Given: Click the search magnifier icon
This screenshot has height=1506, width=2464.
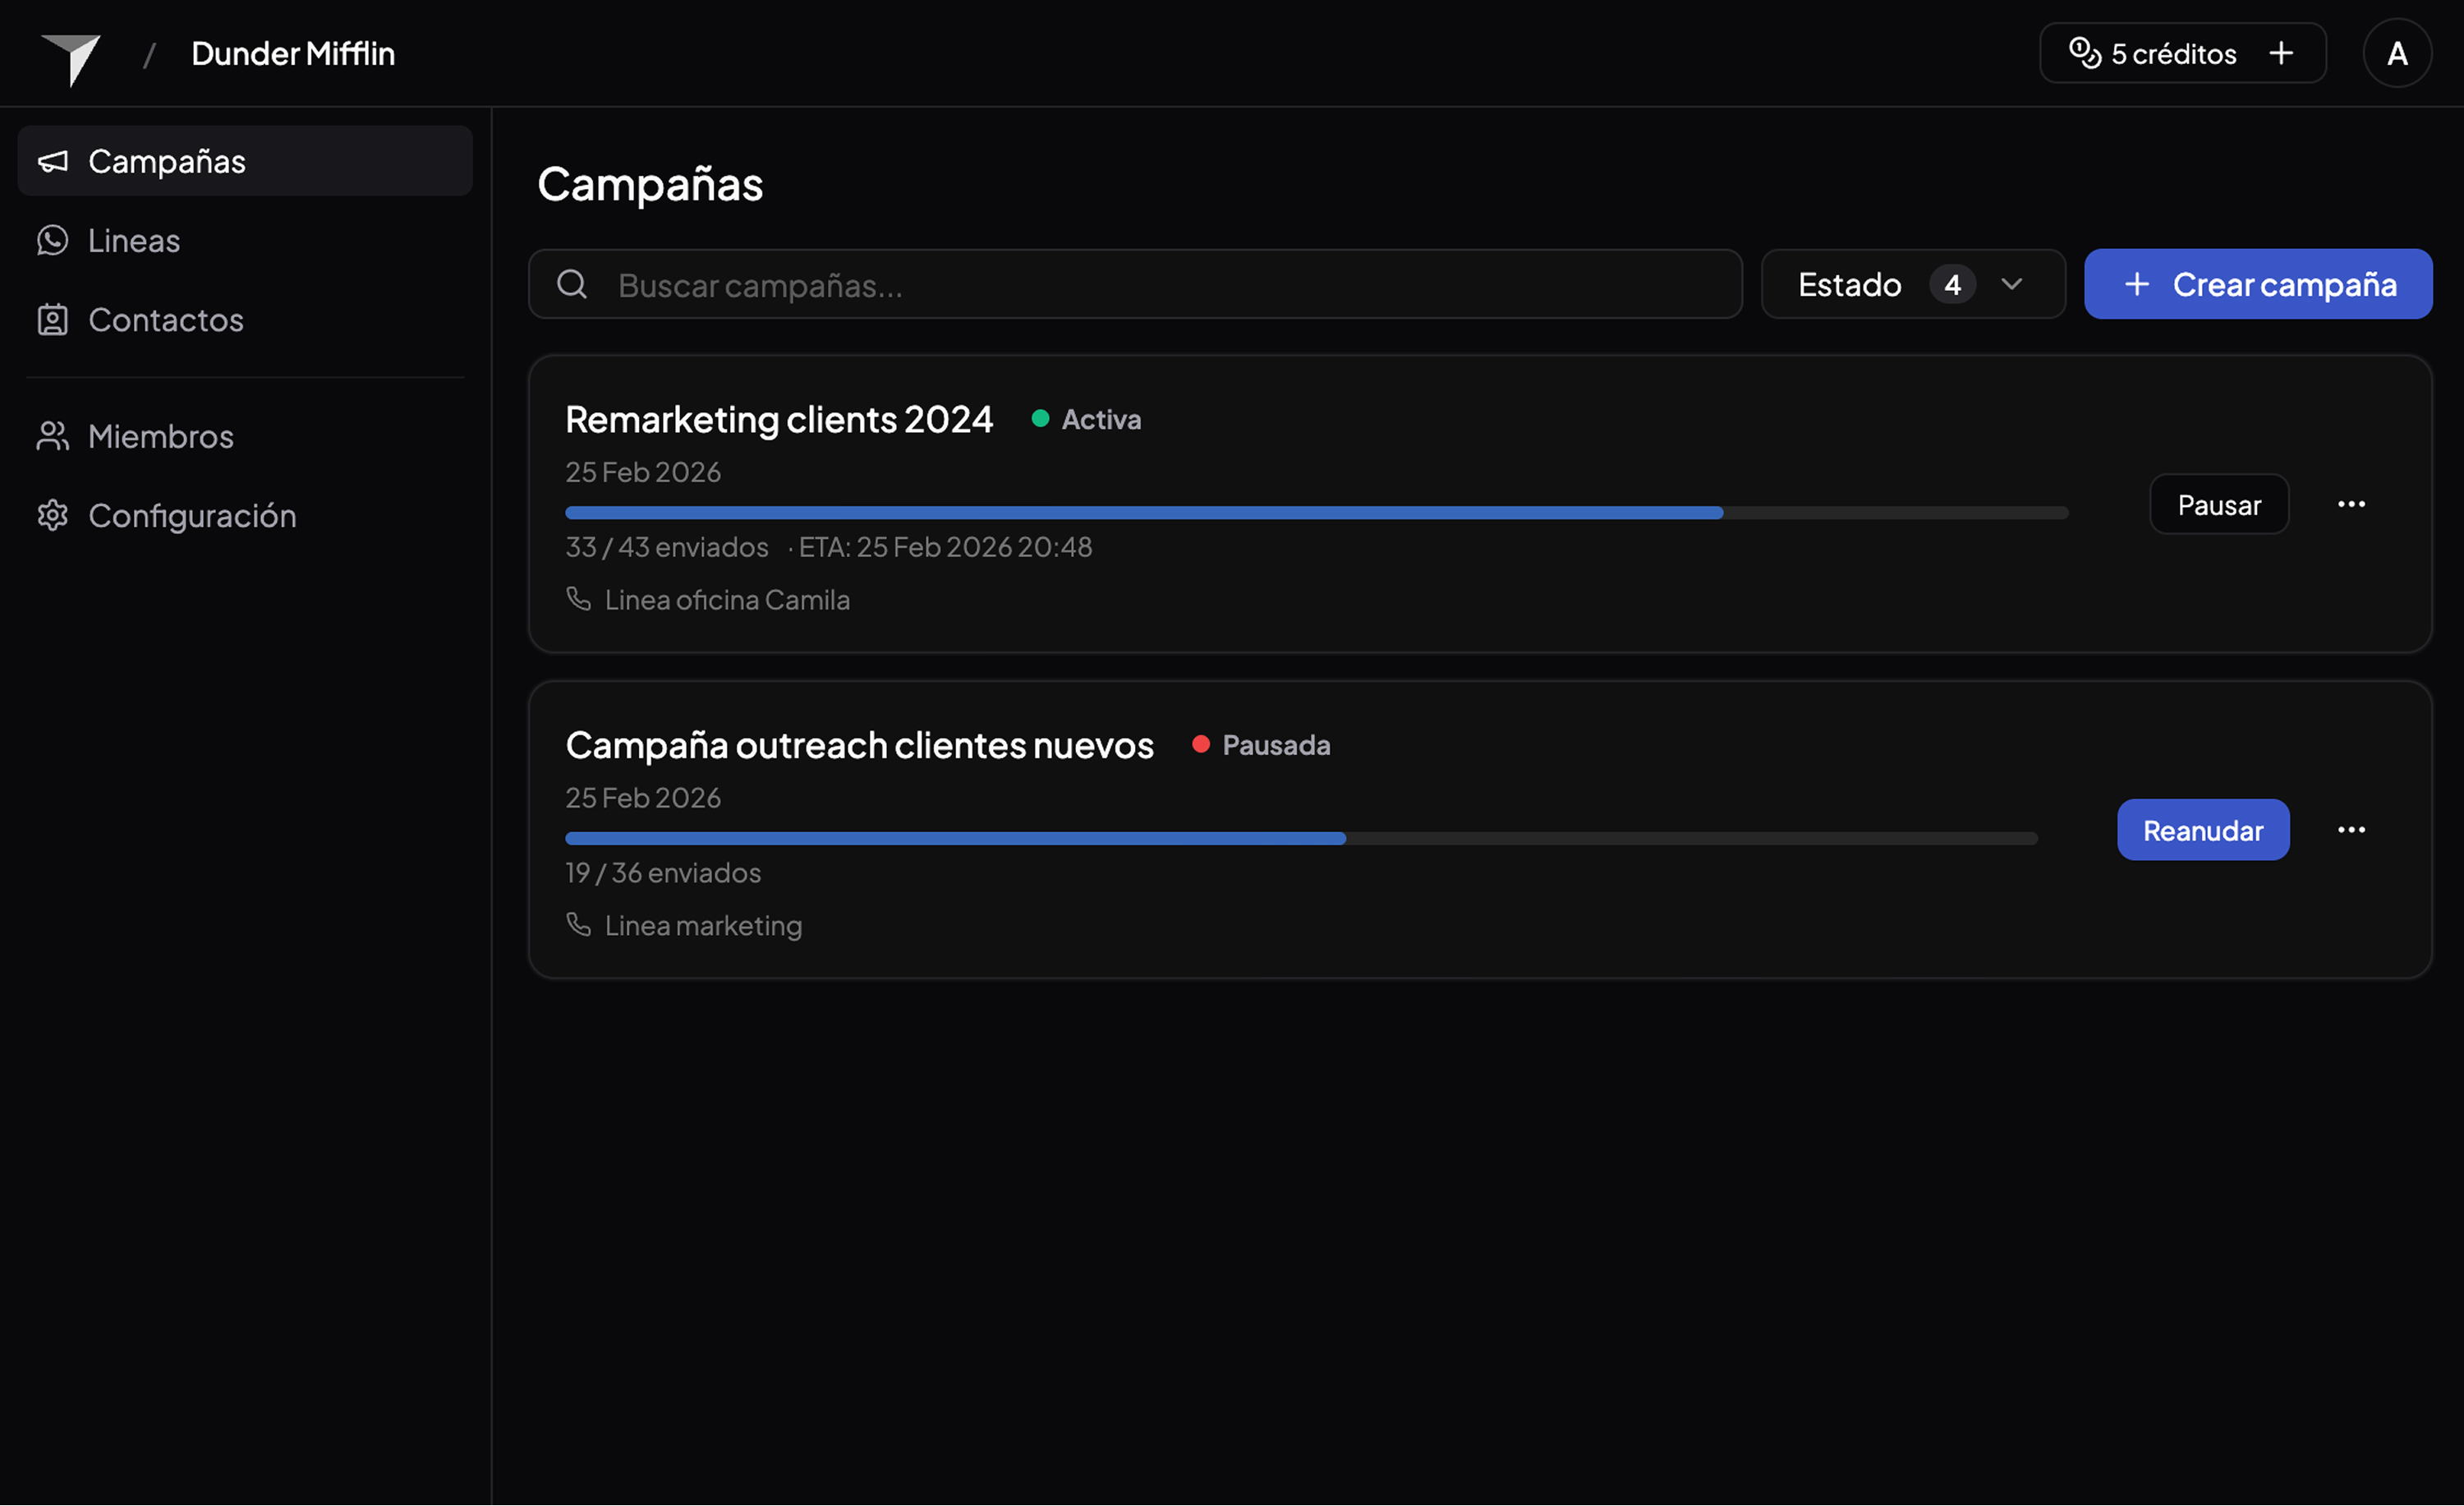Looking at the screenshot, I should pos(572,284).
